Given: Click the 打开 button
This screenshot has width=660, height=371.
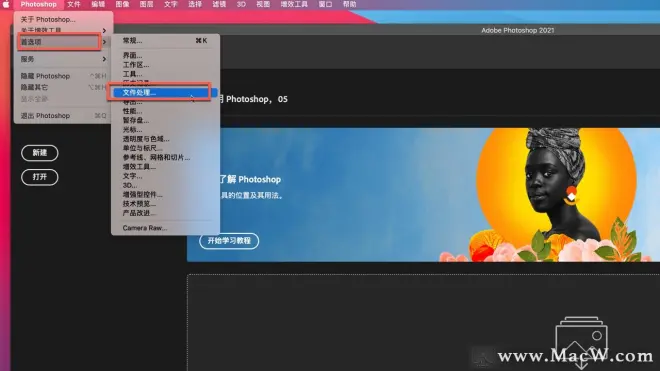Looking at the screenshot, I should click(40, 177).
